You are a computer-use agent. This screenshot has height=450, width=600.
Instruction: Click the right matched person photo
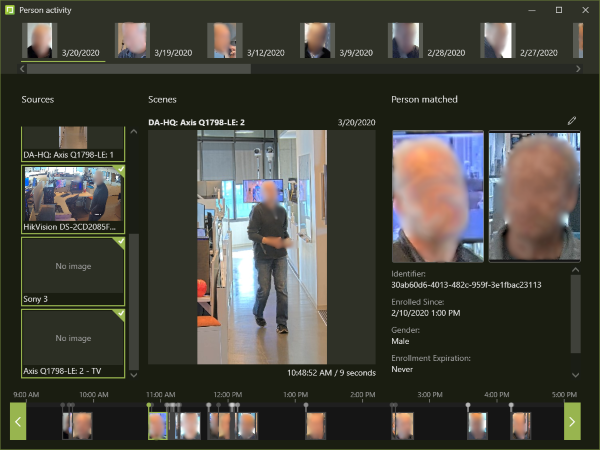[535, 196]
